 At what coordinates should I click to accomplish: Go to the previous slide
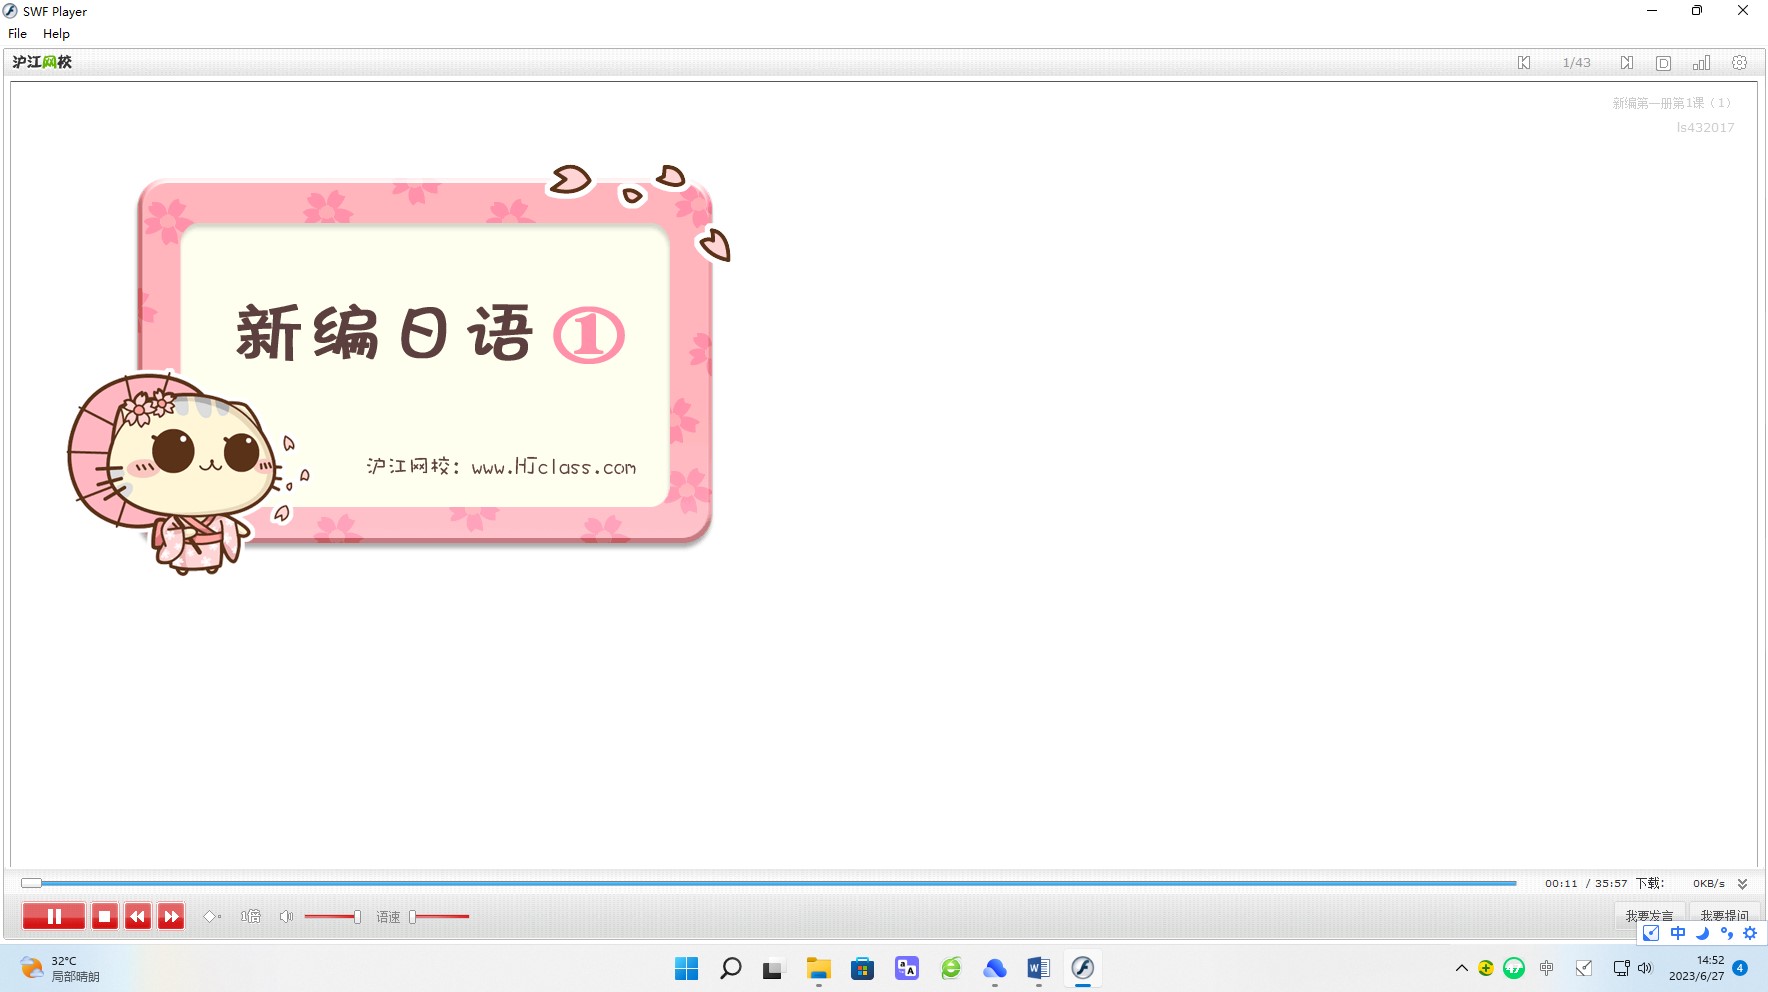pos(1524,63)
